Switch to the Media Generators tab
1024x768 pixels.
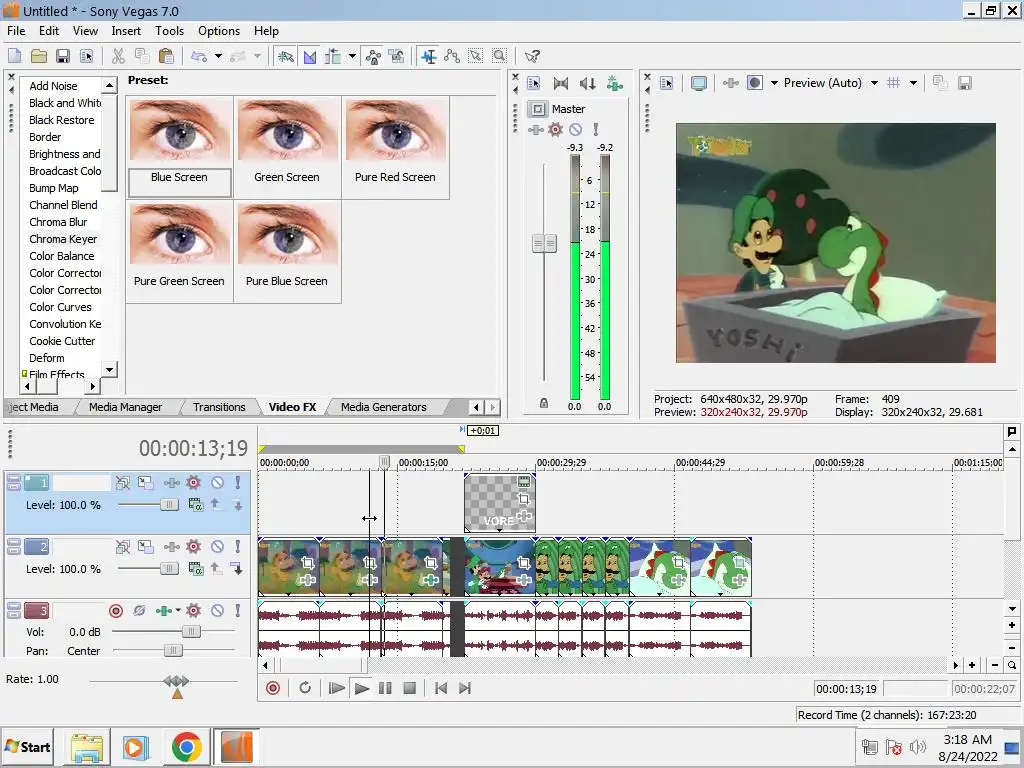[x=383, y=407]
